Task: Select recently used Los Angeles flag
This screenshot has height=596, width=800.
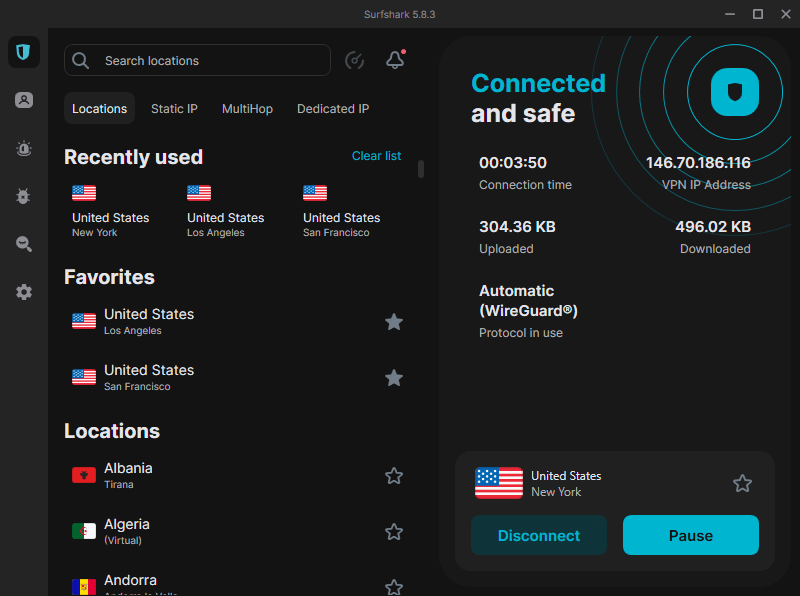Action: click(x=199, y=193)
